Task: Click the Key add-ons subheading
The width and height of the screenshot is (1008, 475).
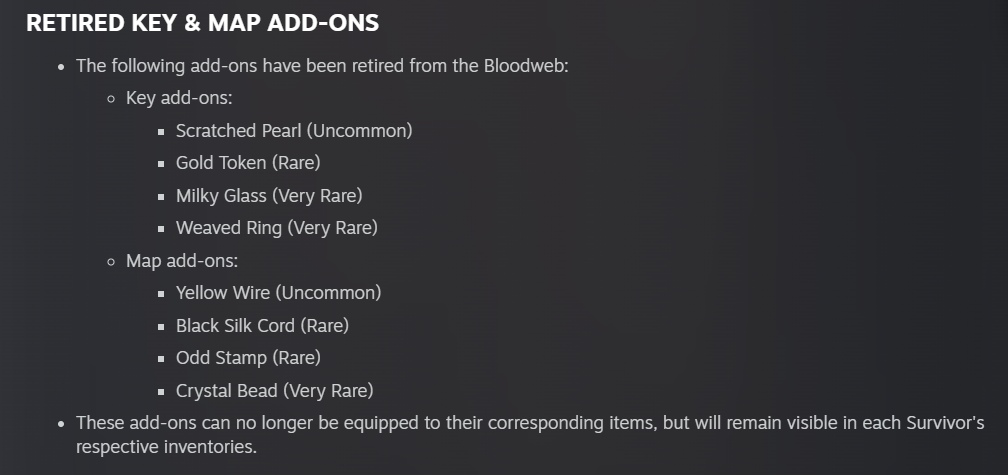Action: coord(179,98)
